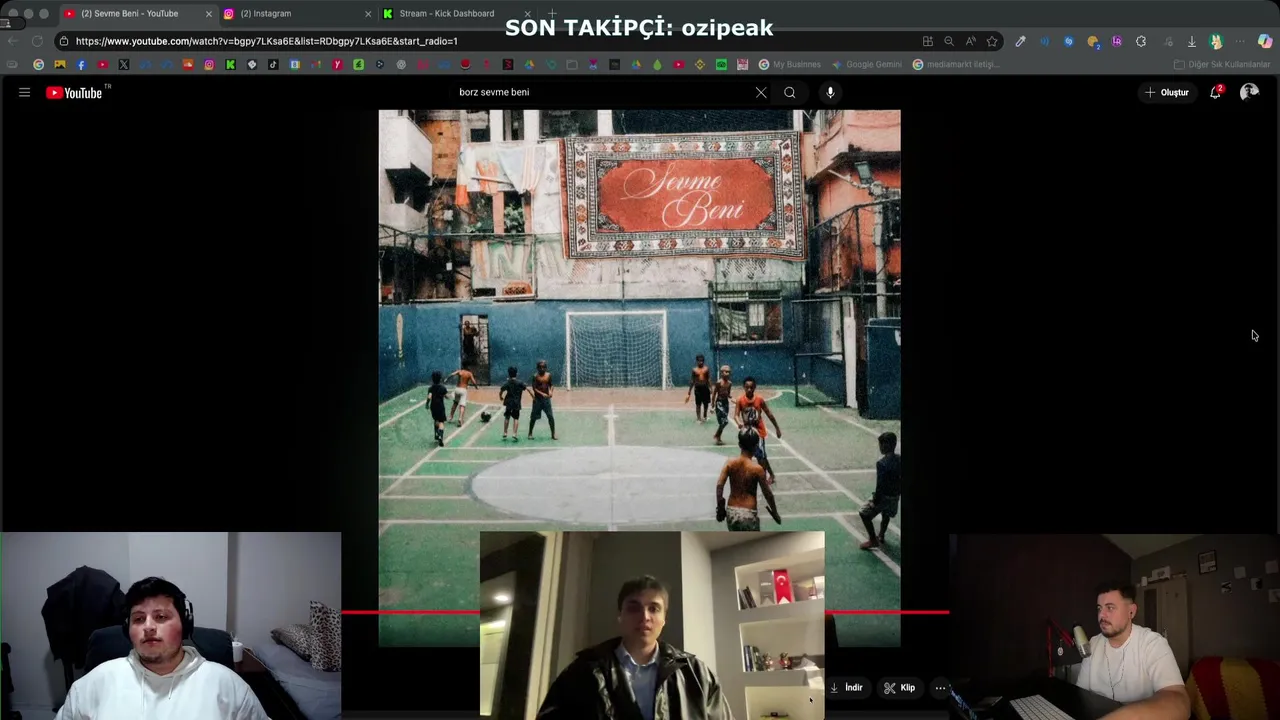
Task: Close the Instagram tab
Action: 368,14
